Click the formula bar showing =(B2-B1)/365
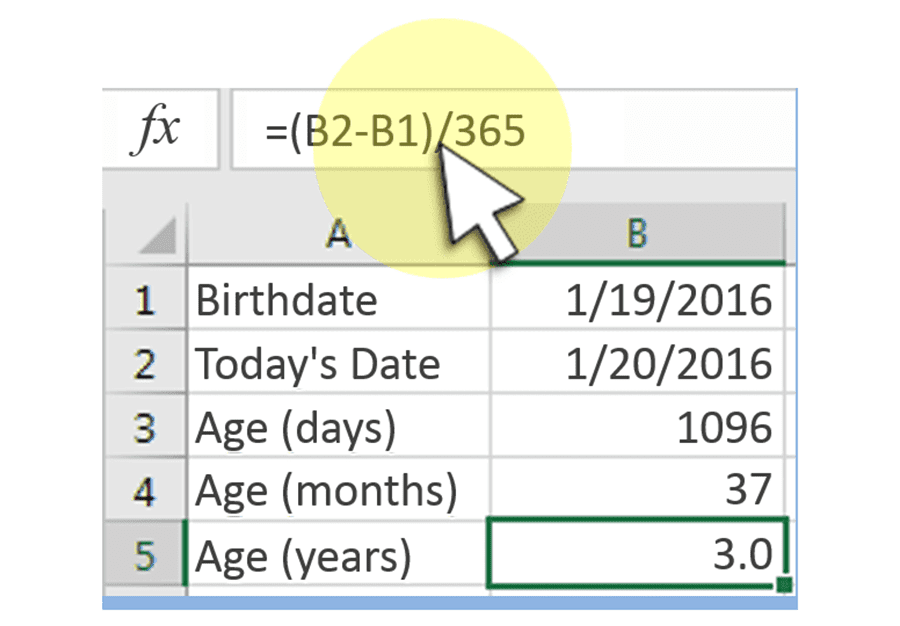The image size is (900, 626). tap(514, 130)
